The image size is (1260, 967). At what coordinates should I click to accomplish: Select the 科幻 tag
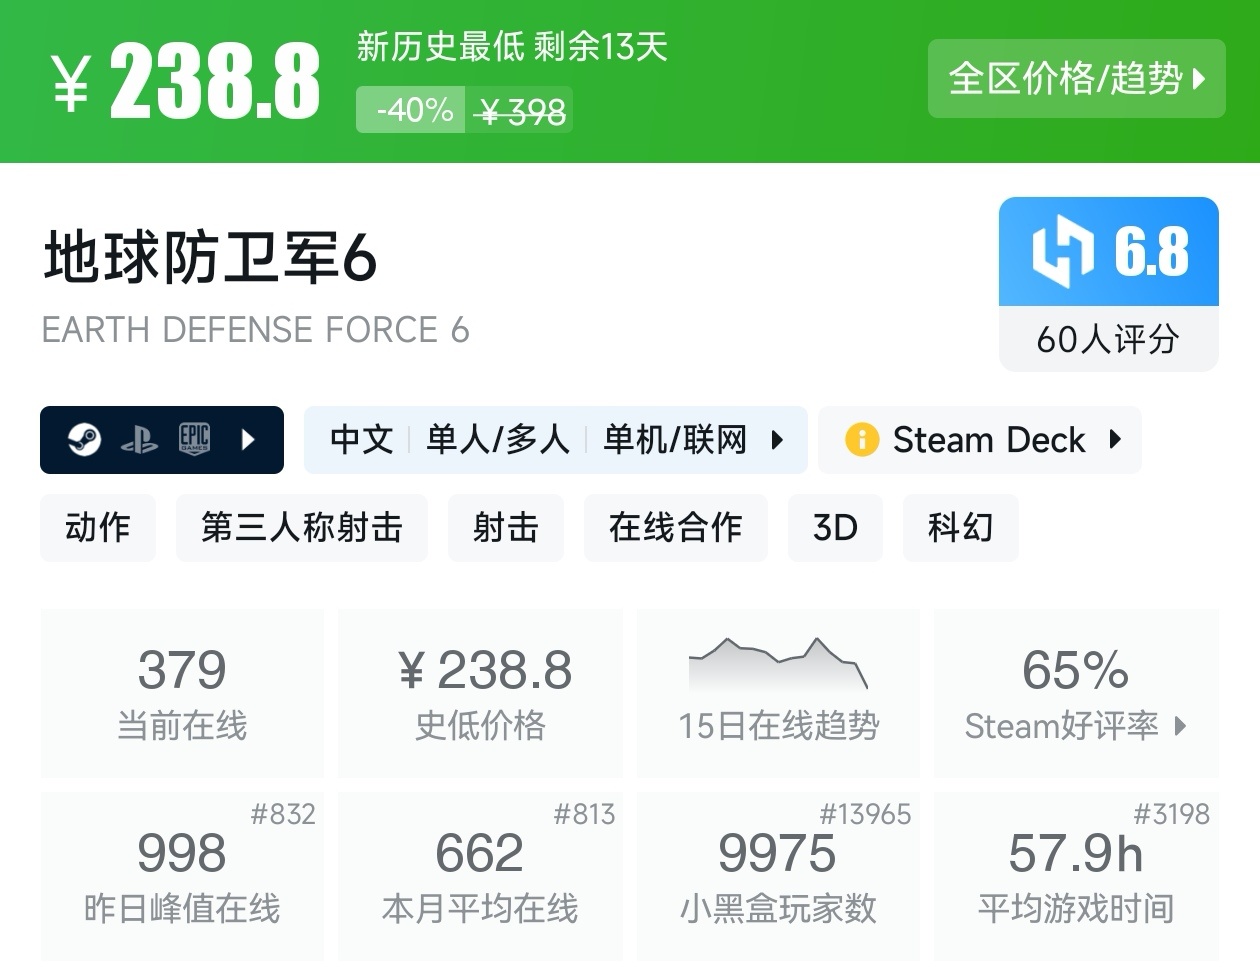[960, 527]
